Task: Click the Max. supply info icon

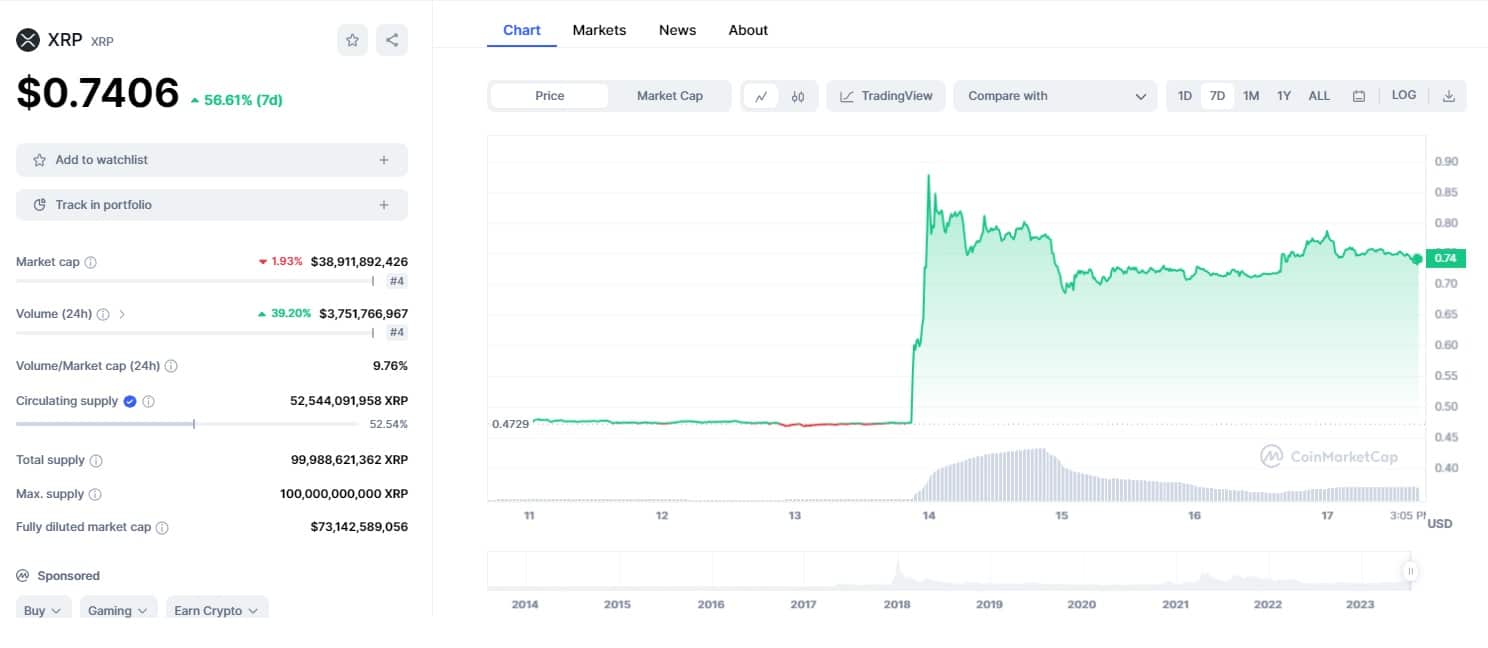Action: coord(95,494)
